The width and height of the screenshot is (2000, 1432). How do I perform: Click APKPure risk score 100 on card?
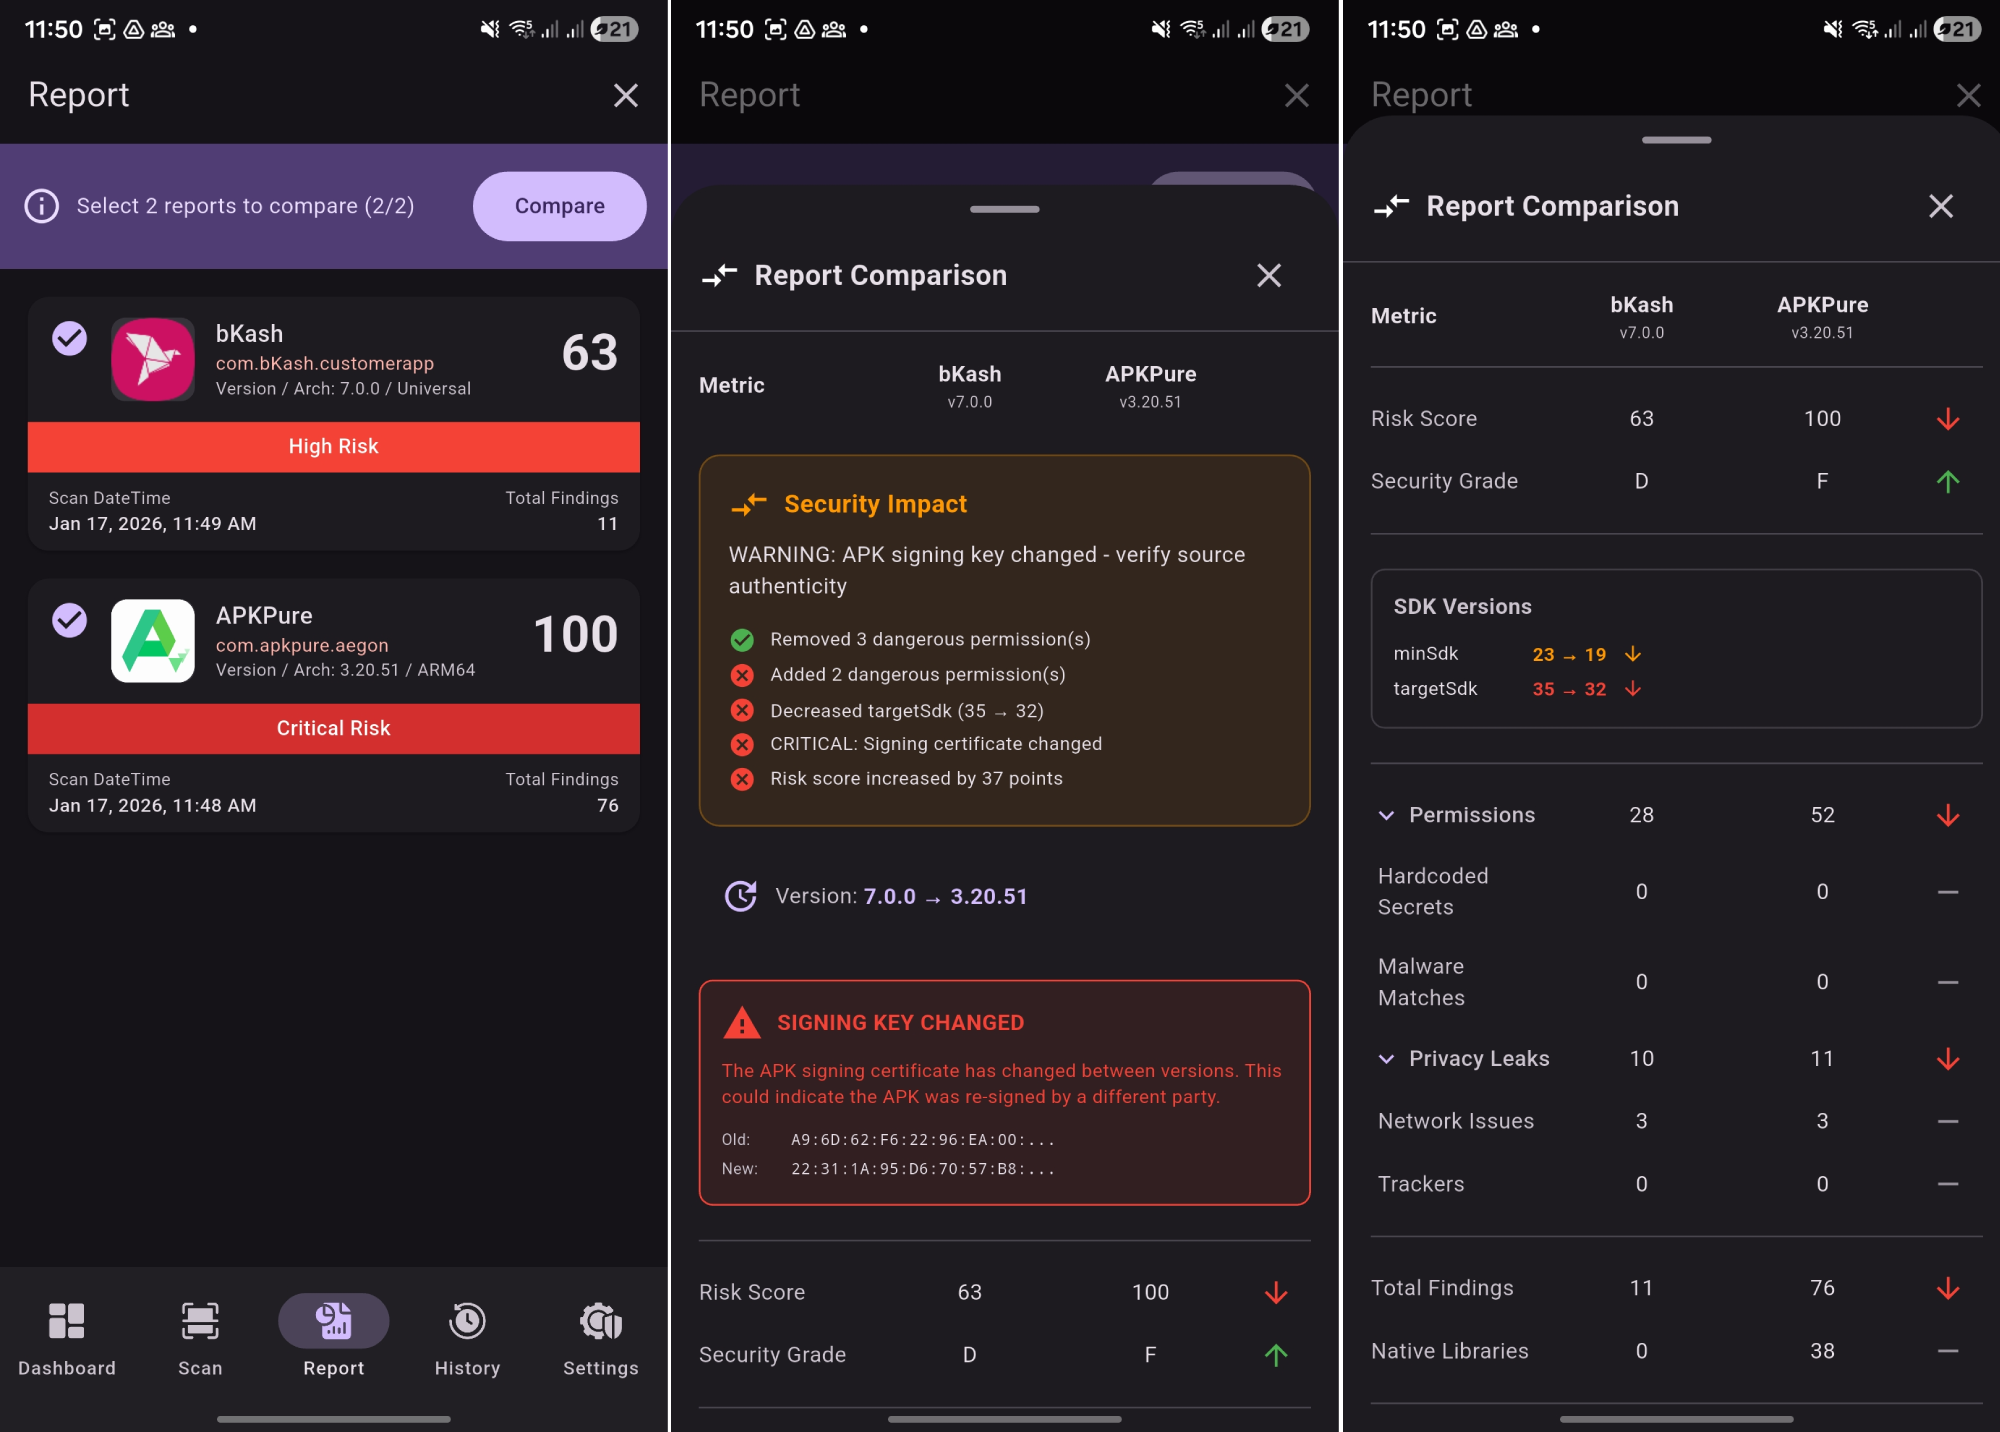point(575,635)
